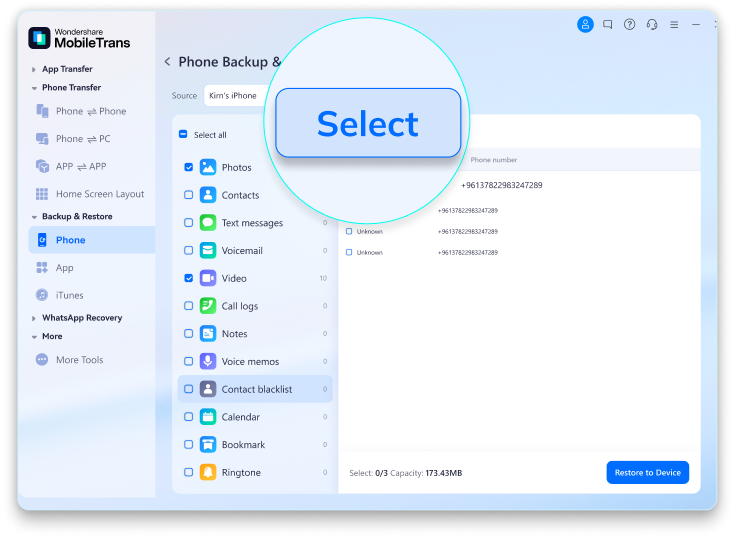This screenshot has width=735, height=539.
Task: Open the feedback message icon
Action: pyautogui.click(x=608, y=24)
